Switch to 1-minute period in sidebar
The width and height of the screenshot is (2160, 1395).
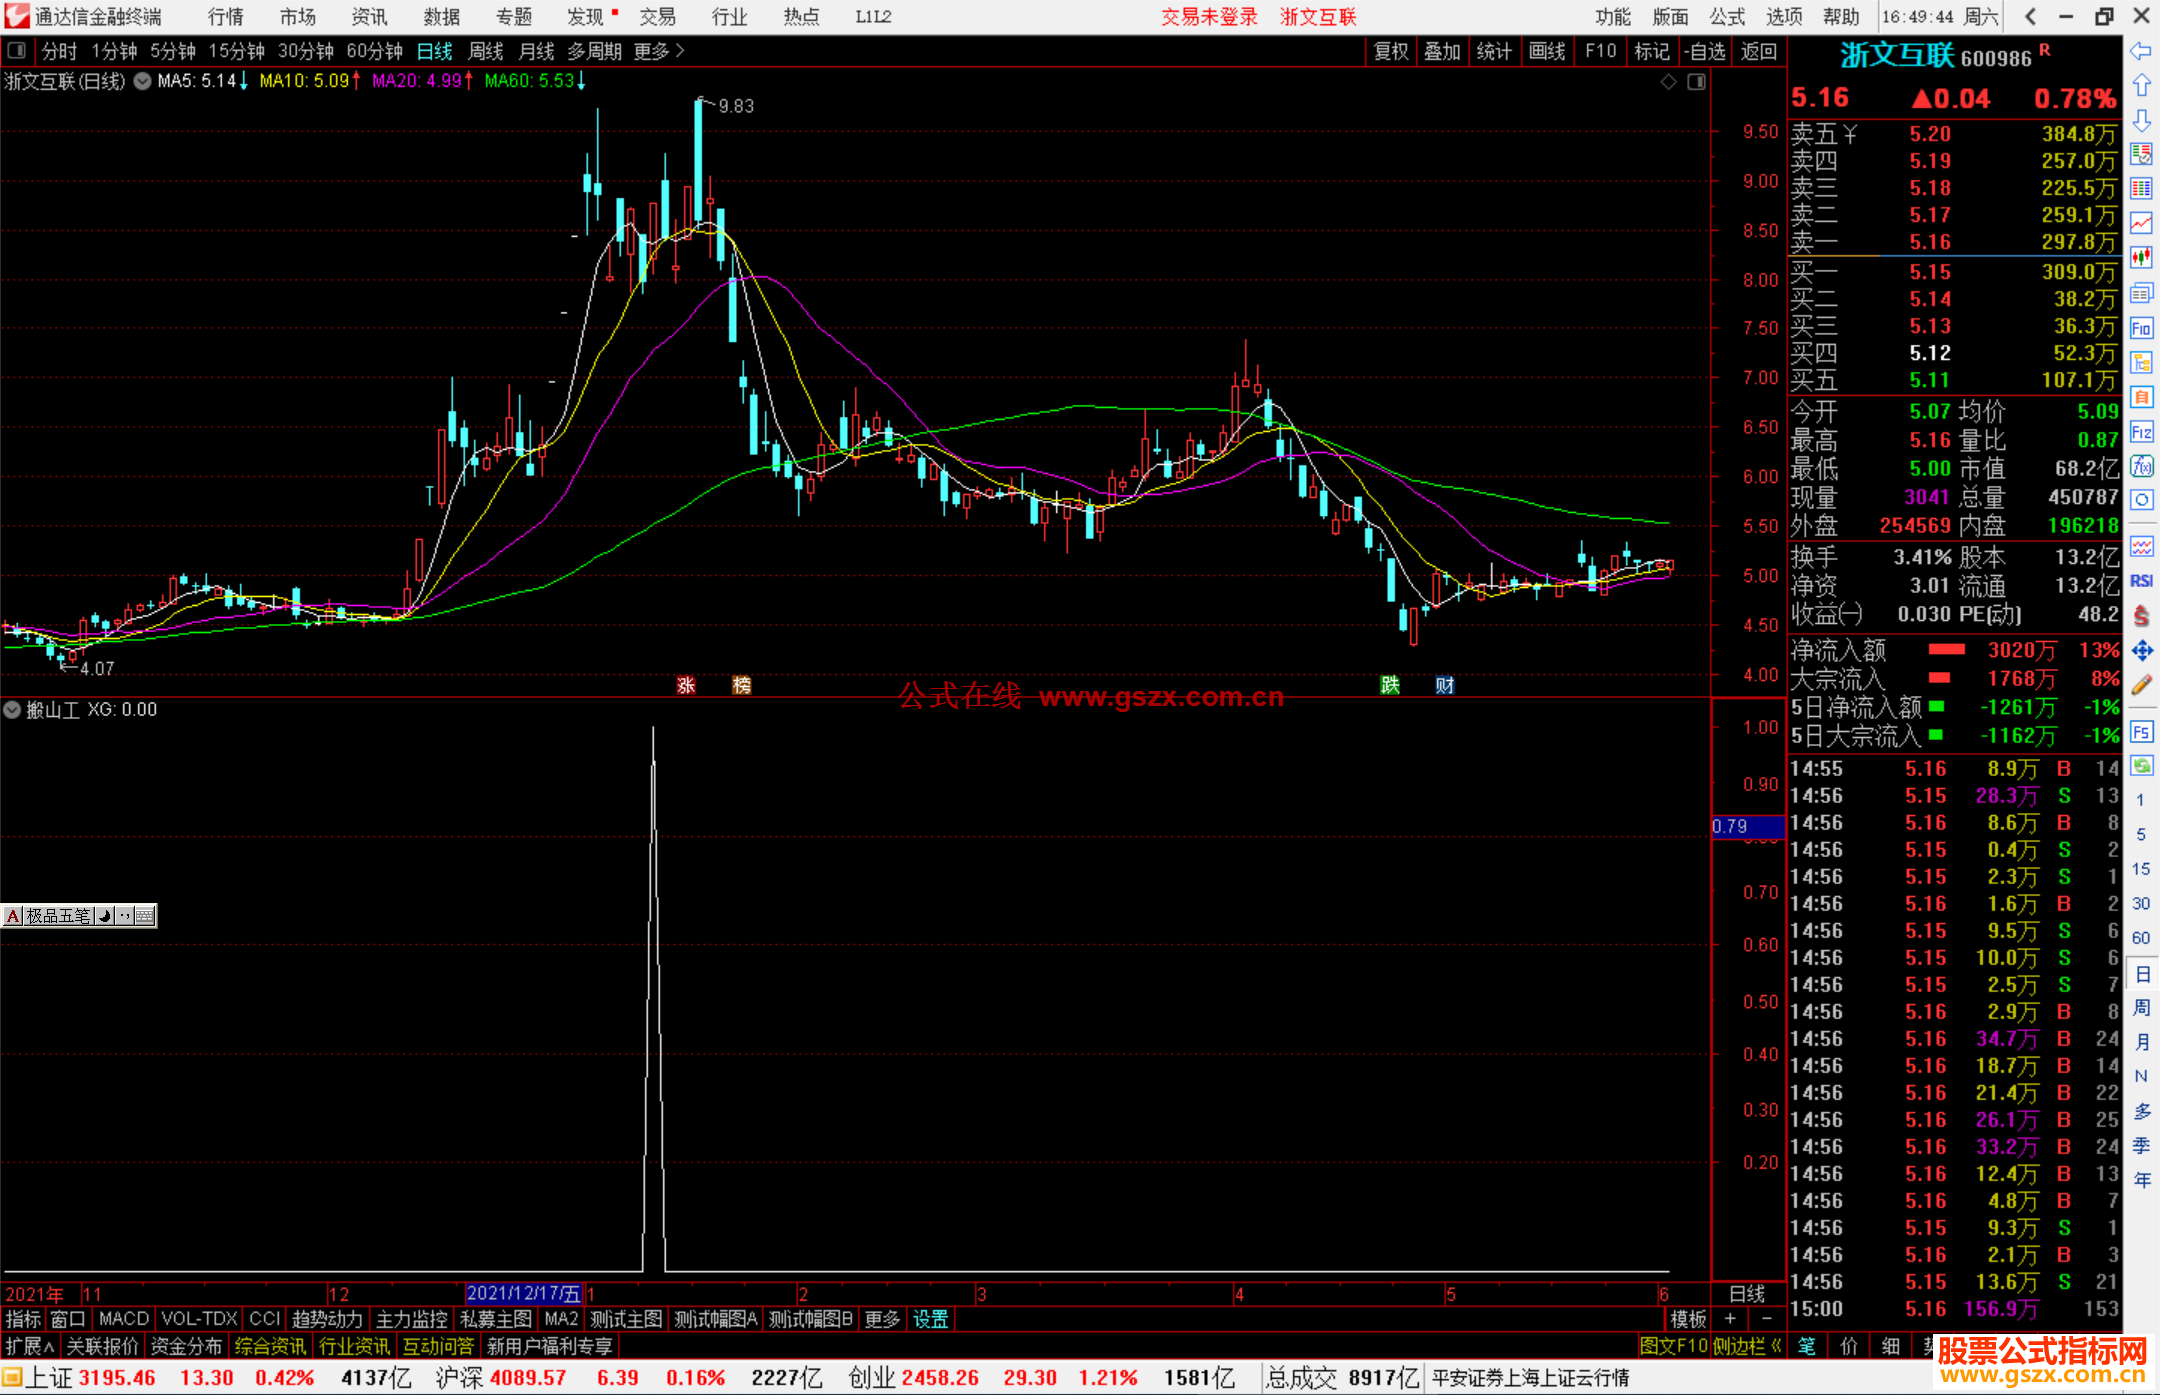[2141, 800]
